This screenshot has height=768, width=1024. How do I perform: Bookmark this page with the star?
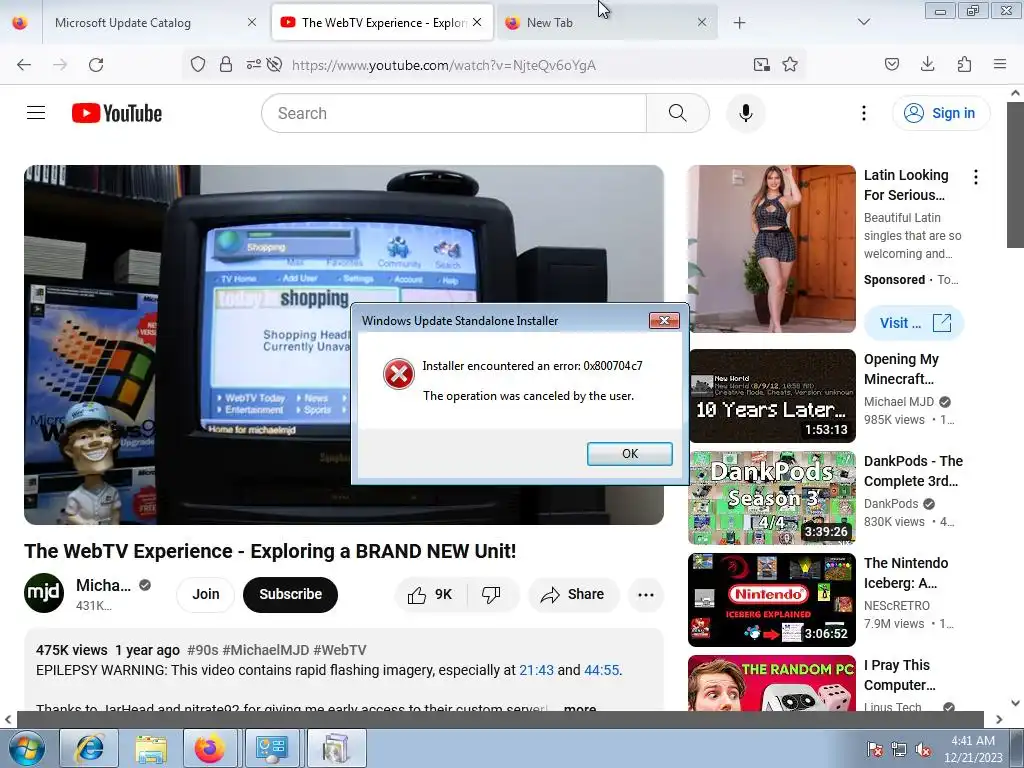coord(790,64)
